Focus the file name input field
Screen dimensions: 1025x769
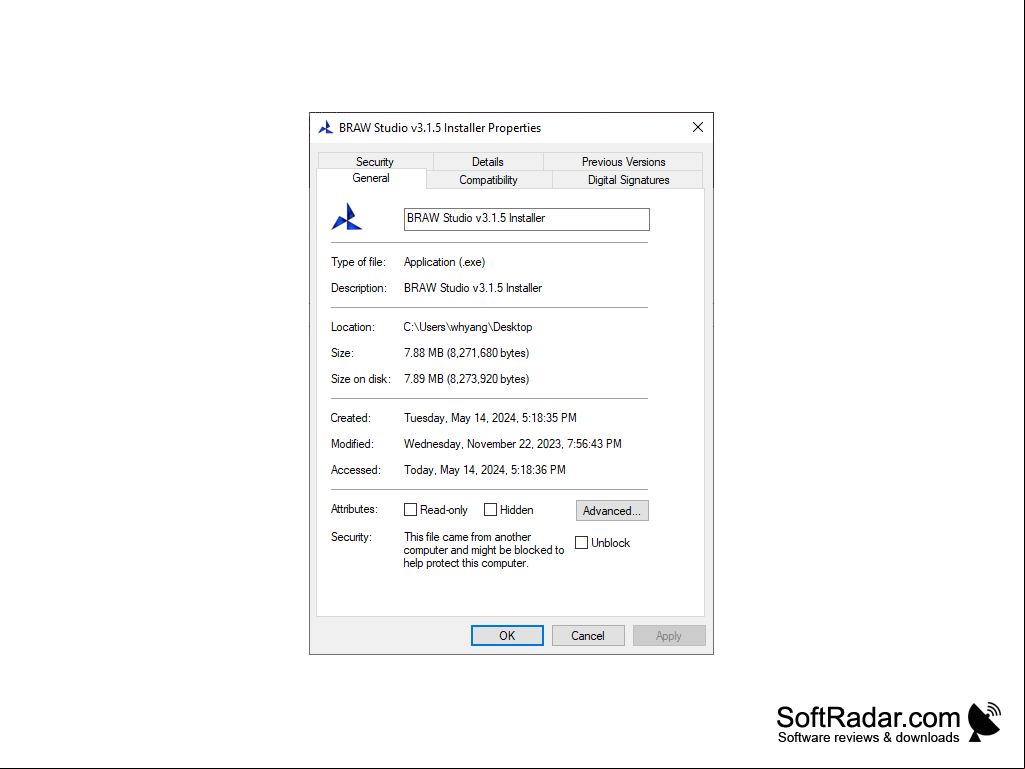tap(527, 219)
